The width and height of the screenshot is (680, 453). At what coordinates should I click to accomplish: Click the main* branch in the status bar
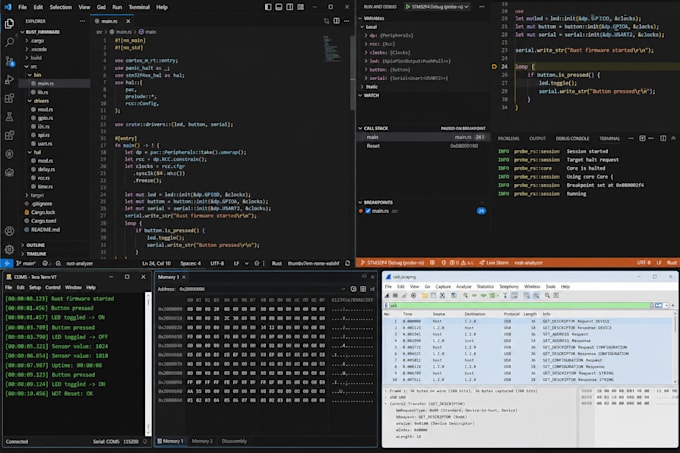pos(26,263)
